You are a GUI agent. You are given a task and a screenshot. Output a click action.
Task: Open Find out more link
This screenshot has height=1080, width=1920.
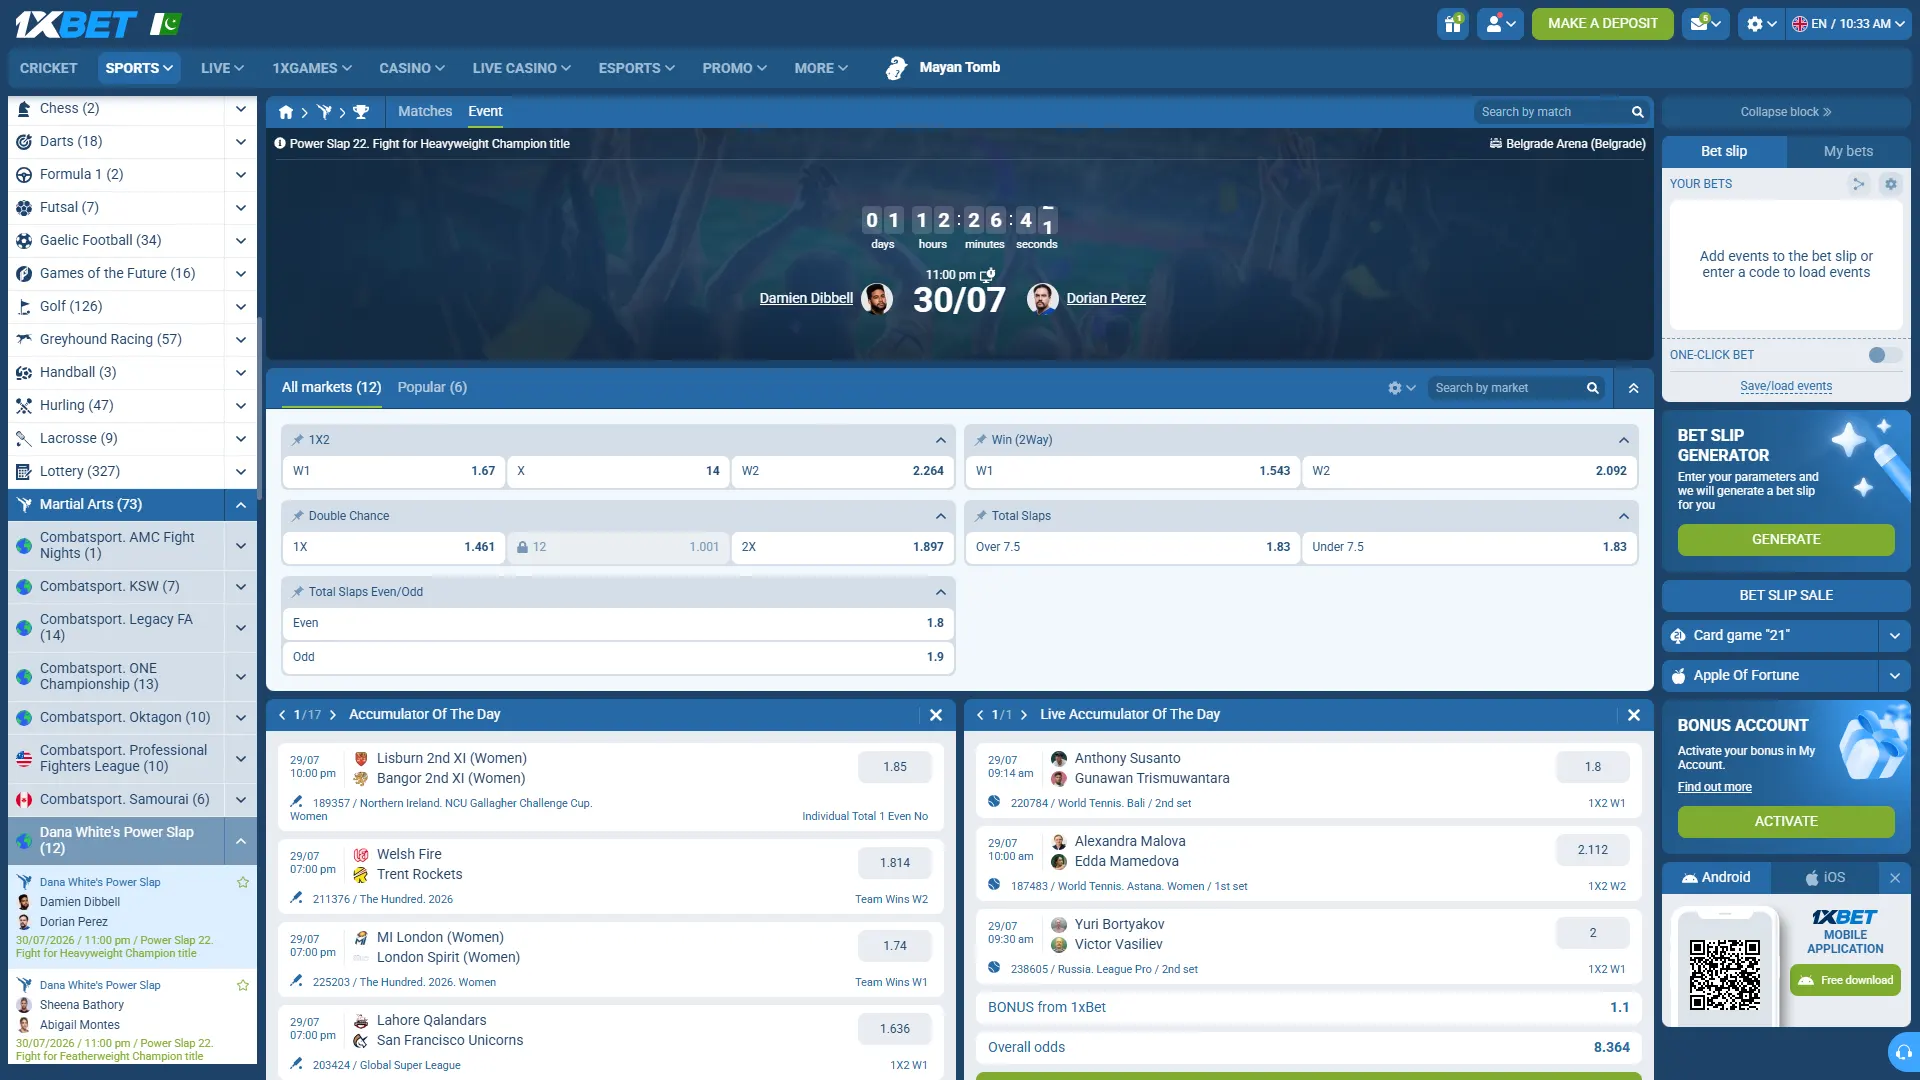(x=1714, y=787)
